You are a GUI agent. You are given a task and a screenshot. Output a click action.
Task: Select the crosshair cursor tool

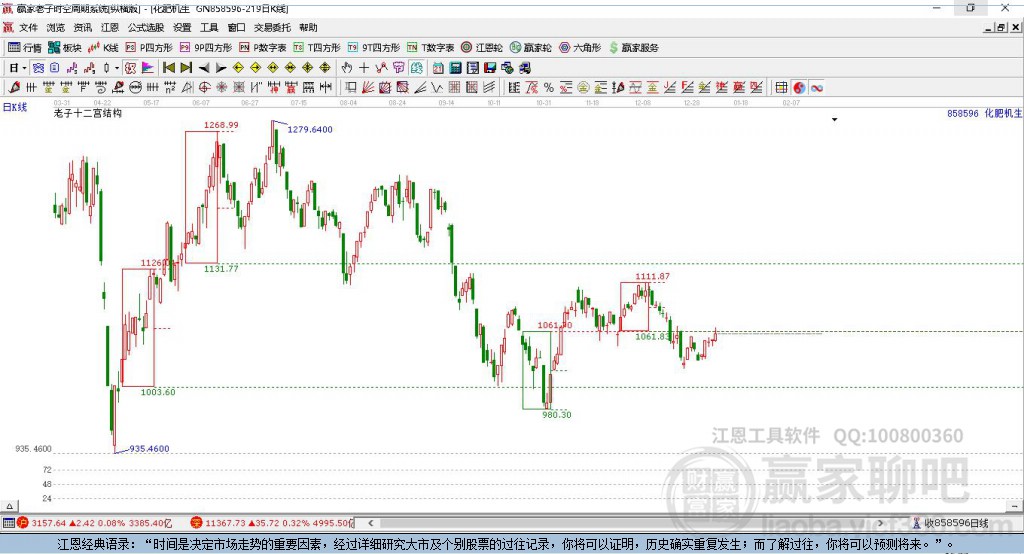pos(364,68)
